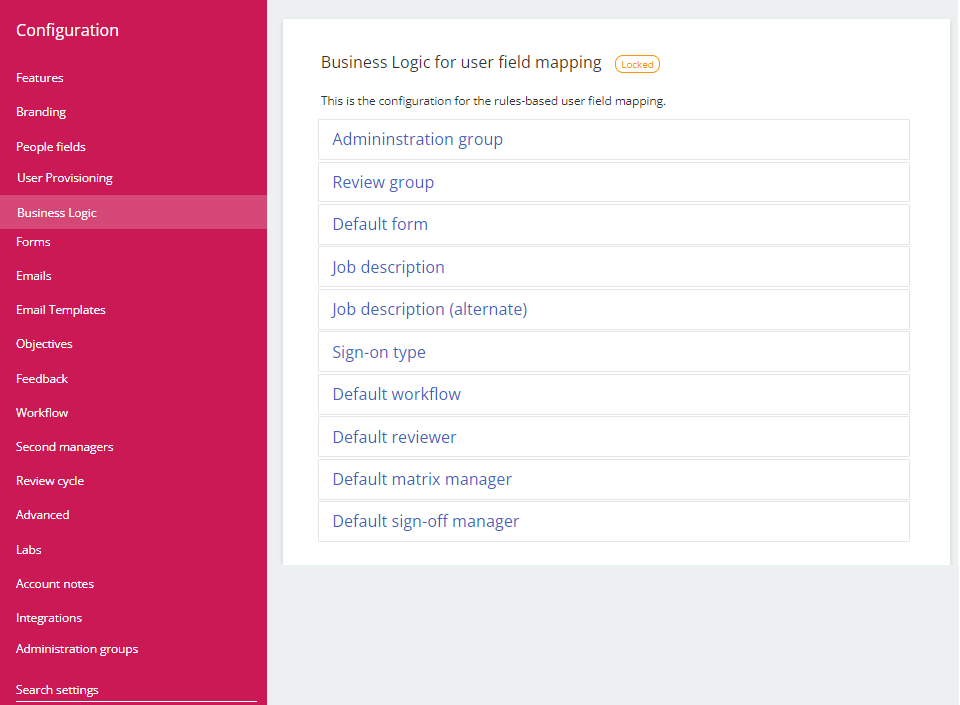Click the Search settings input field
The height and width of the screenshot is (705, 960).
(136, 690)
